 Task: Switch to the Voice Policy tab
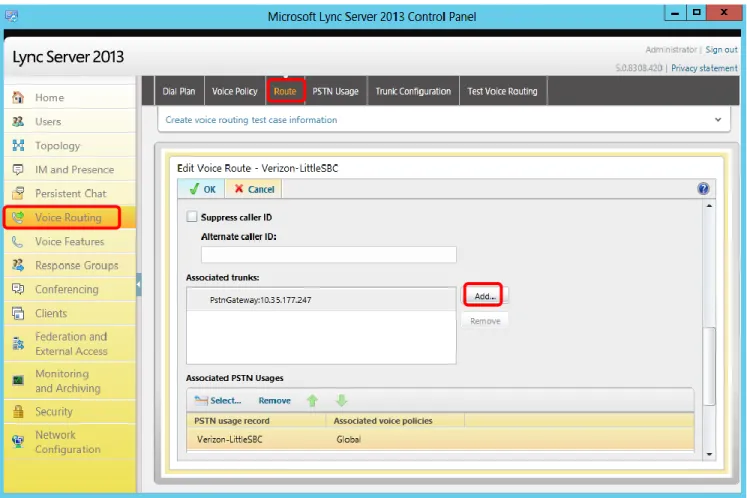(235, 91)
